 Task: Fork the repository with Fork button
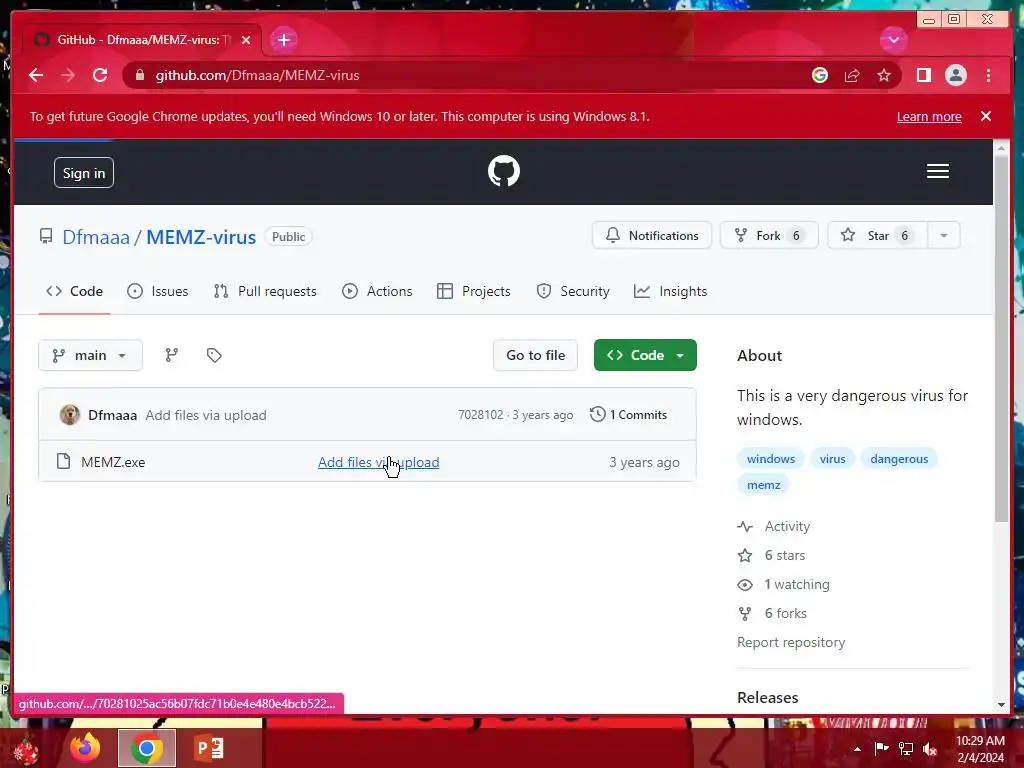tap(769, 235)
